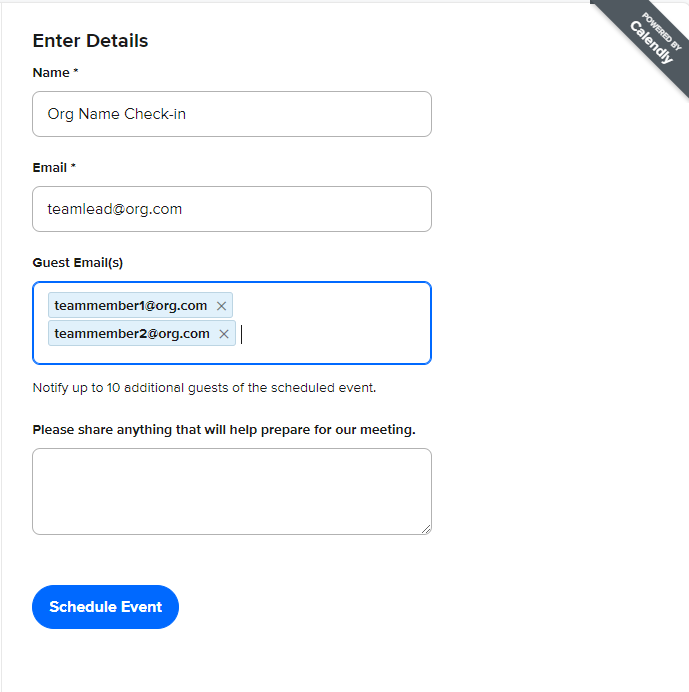Click the Calendly brand name in the ribbon
Image resolution: width=689 pixels, height=692 pixels.
click(651, 43)
